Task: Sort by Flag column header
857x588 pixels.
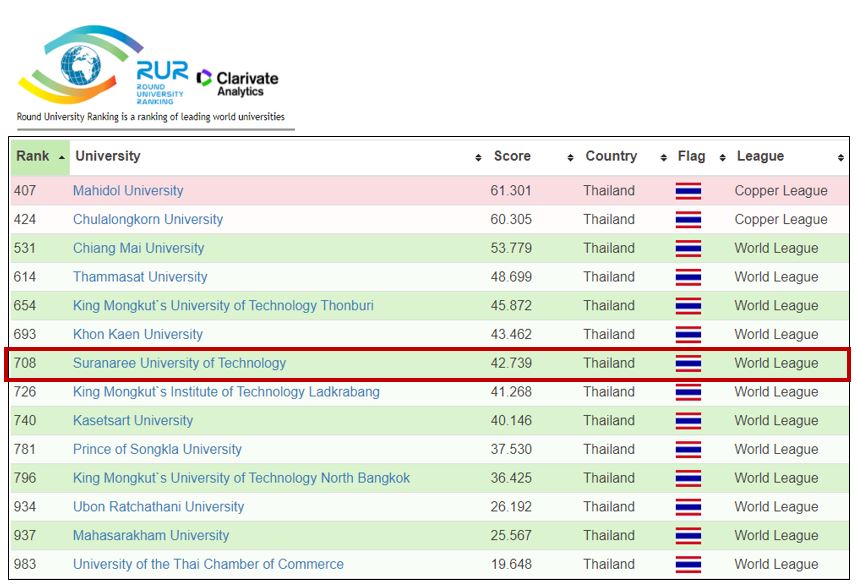Action: tap(701, 156)
